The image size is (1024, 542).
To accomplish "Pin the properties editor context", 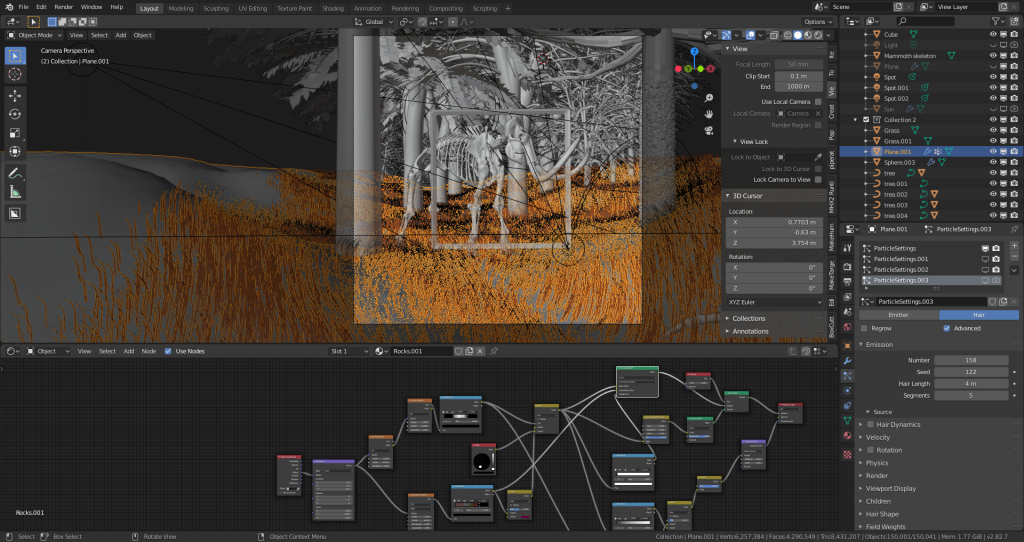I will click(x=1014, y=229).
